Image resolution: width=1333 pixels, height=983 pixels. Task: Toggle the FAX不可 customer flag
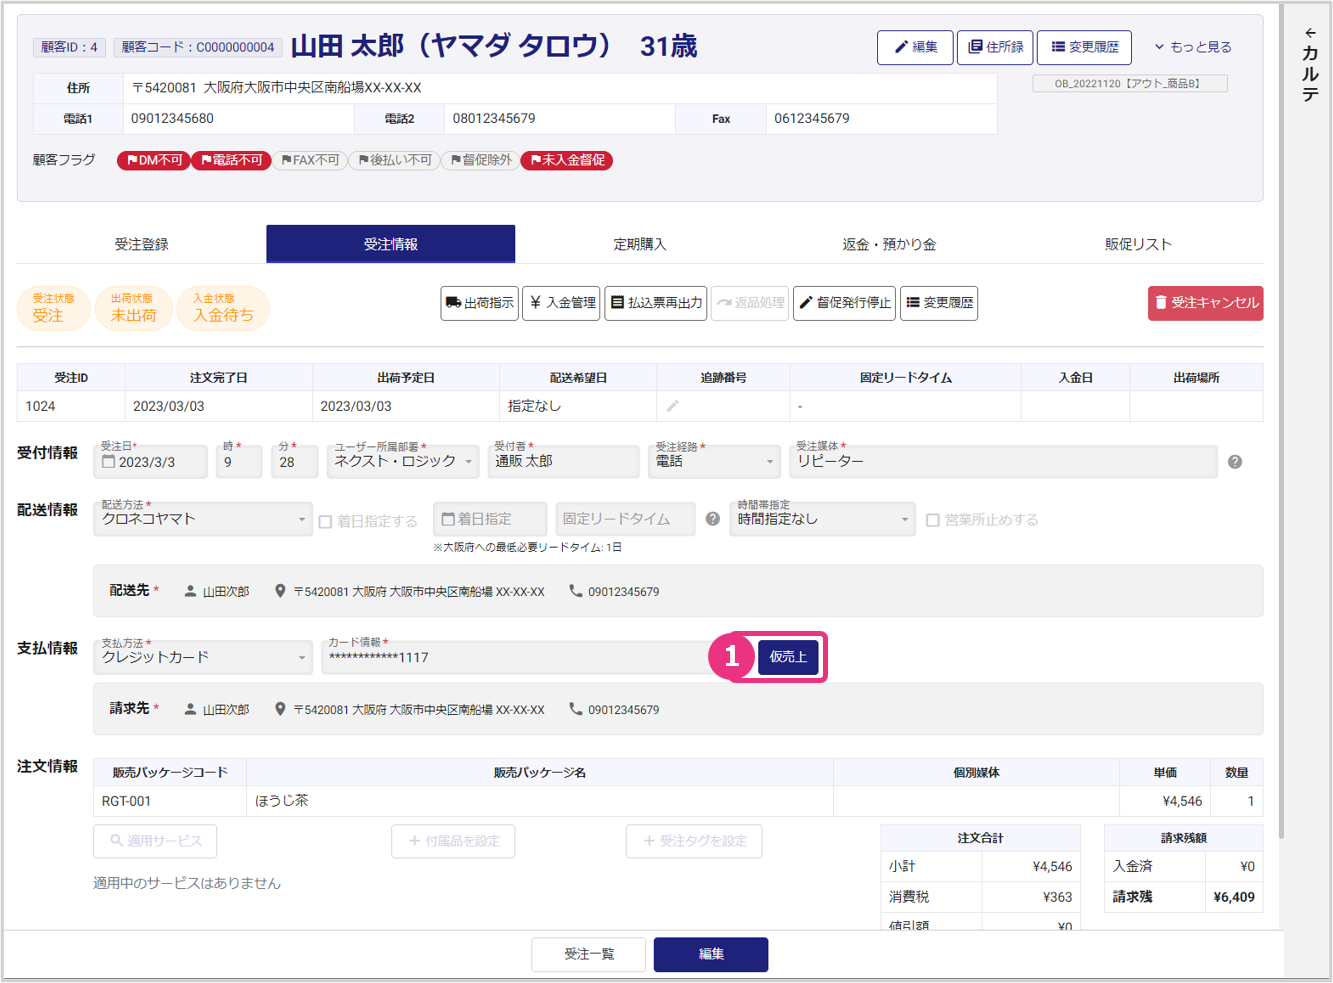coord(310,160)
